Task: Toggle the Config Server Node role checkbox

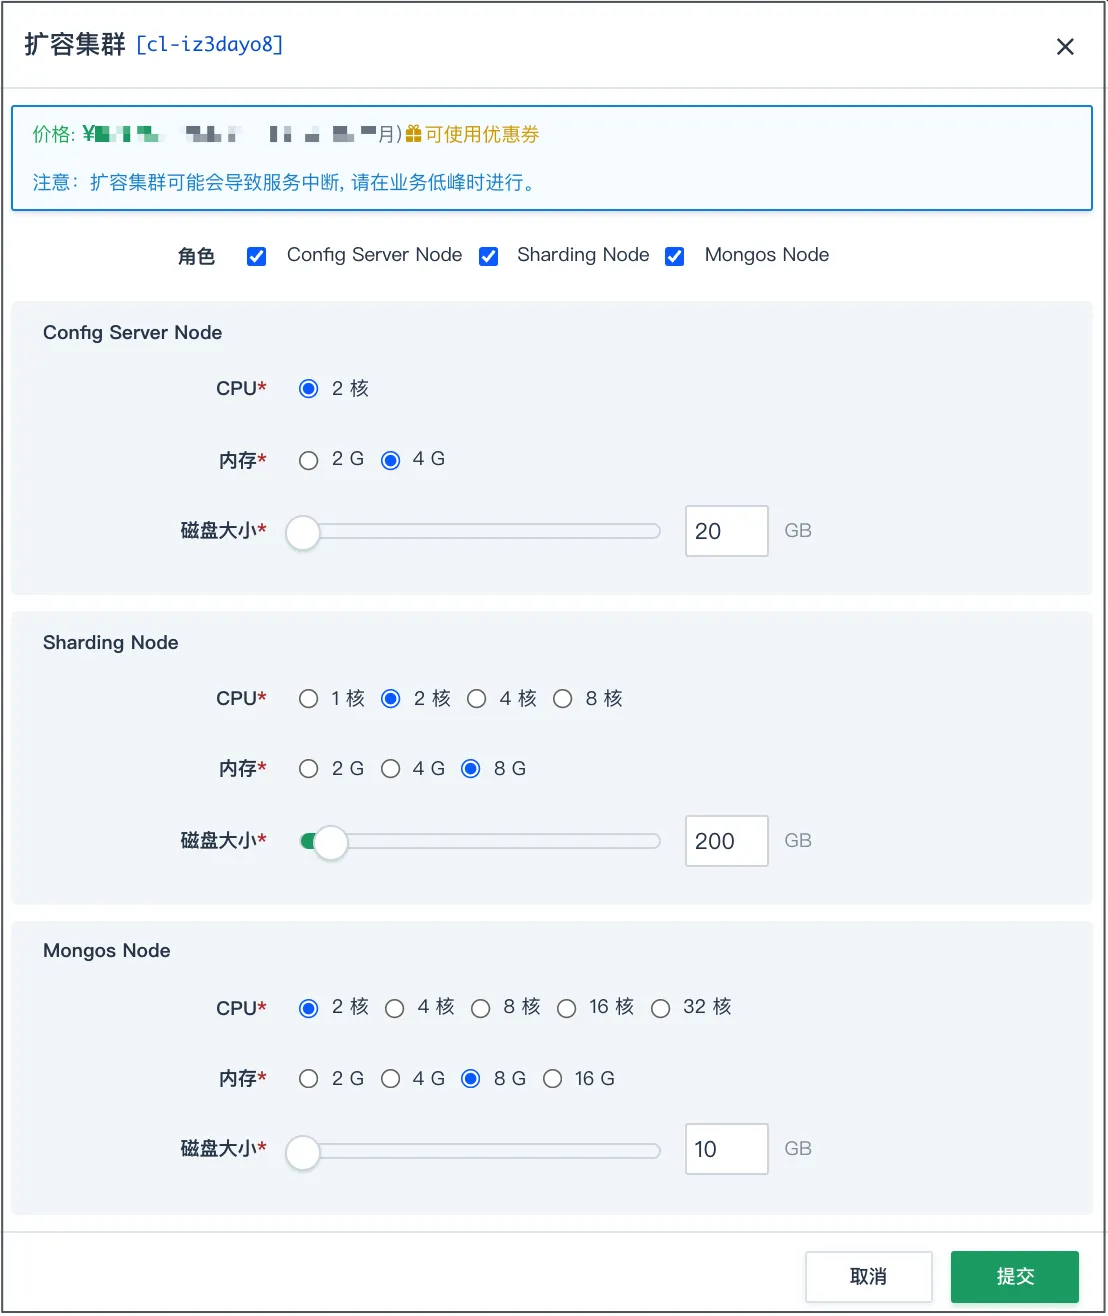Action: [257, 257]
